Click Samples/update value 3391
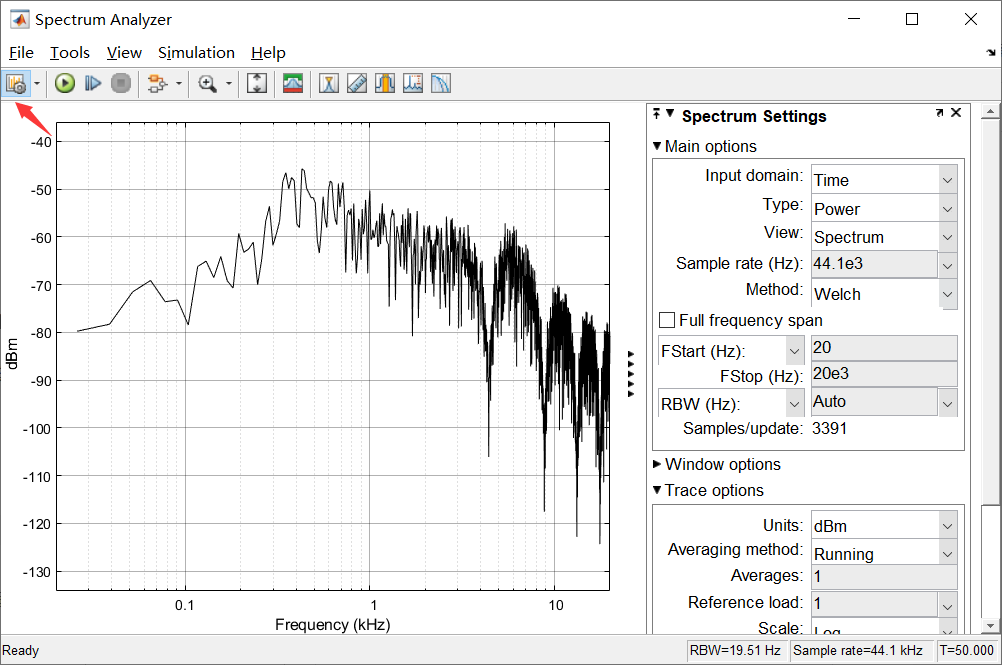The height and width of the screenshot is (665, 1002). (829, 428)
